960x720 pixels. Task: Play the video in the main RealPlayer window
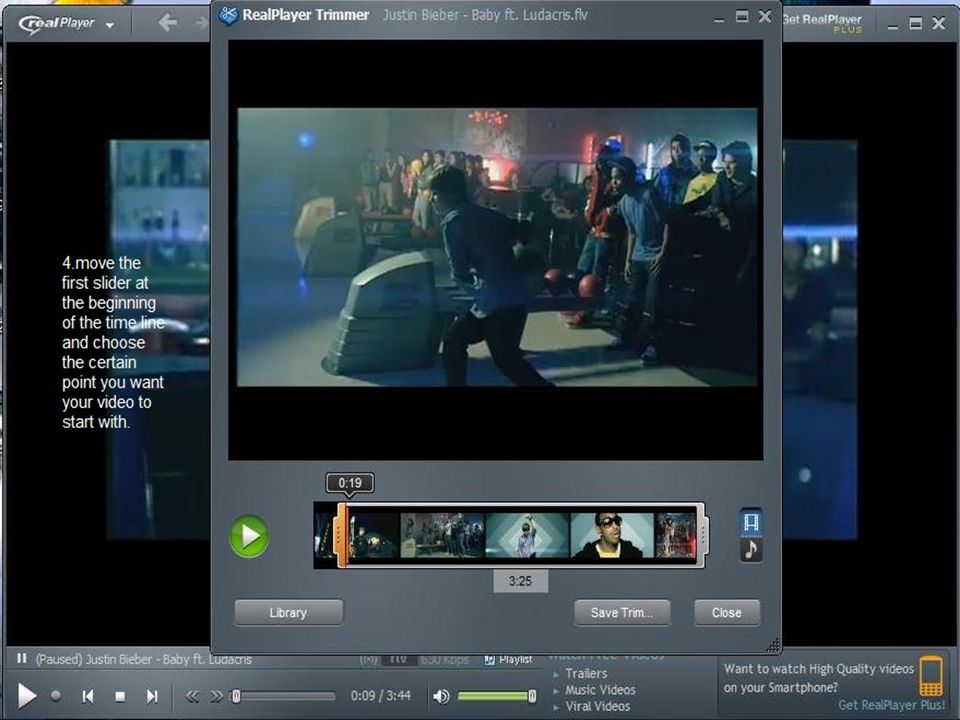(26, 696)
